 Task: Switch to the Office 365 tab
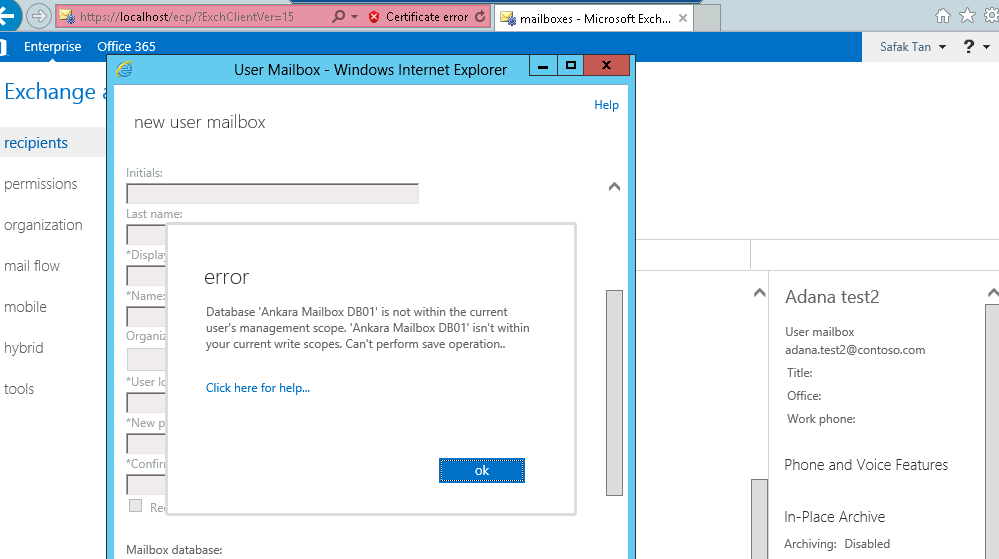click(x=126, y=47)
